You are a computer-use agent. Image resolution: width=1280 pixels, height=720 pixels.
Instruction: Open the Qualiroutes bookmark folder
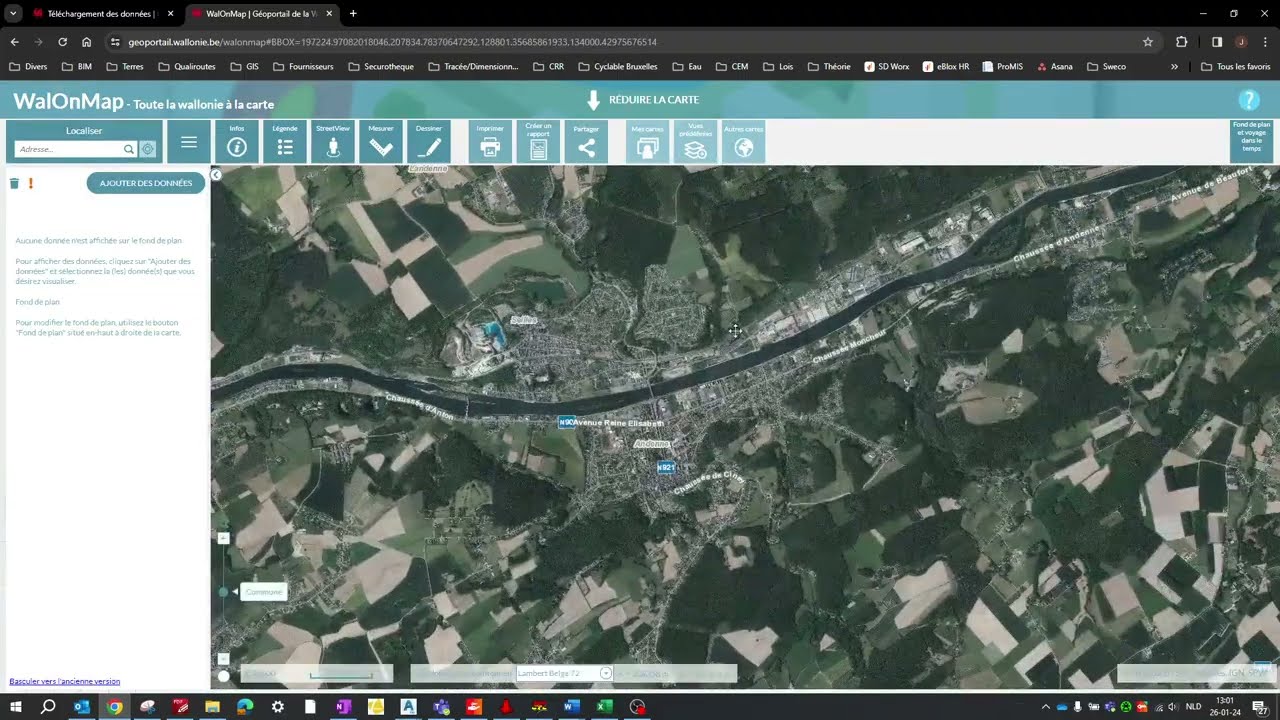point(186,67)
